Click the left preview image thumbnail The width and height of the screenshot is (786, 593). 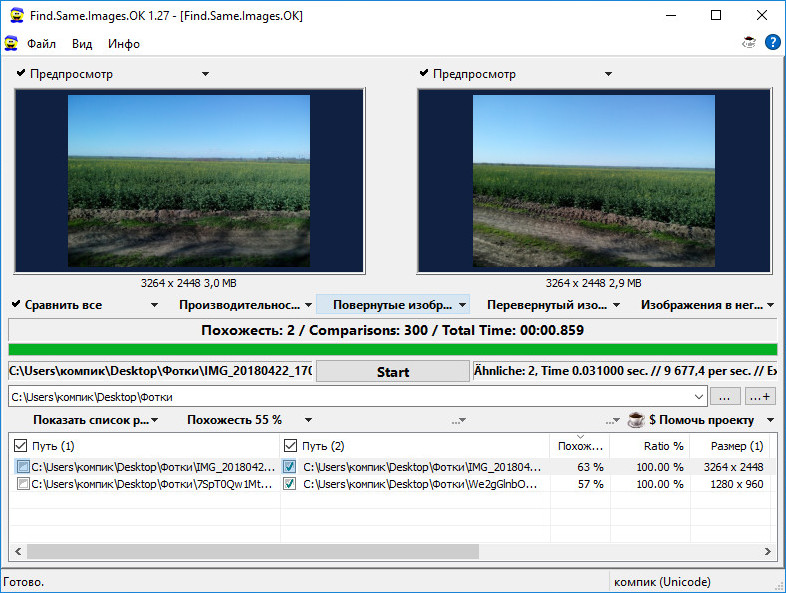click(189, 180)
